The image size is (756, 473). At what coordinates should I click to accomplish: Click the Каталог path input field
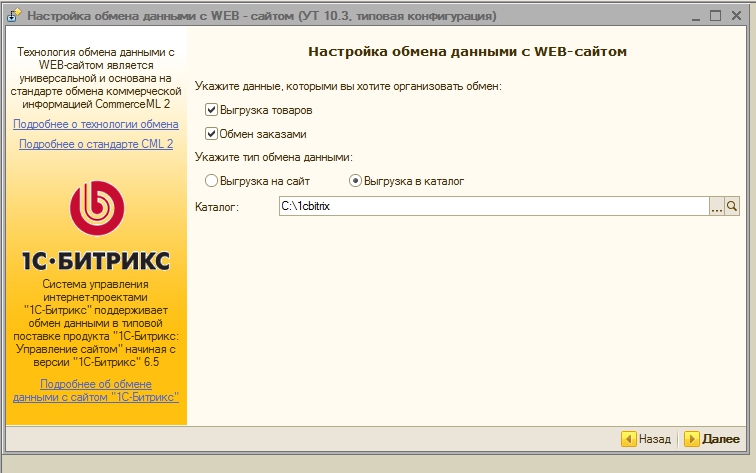click(494, 206)
